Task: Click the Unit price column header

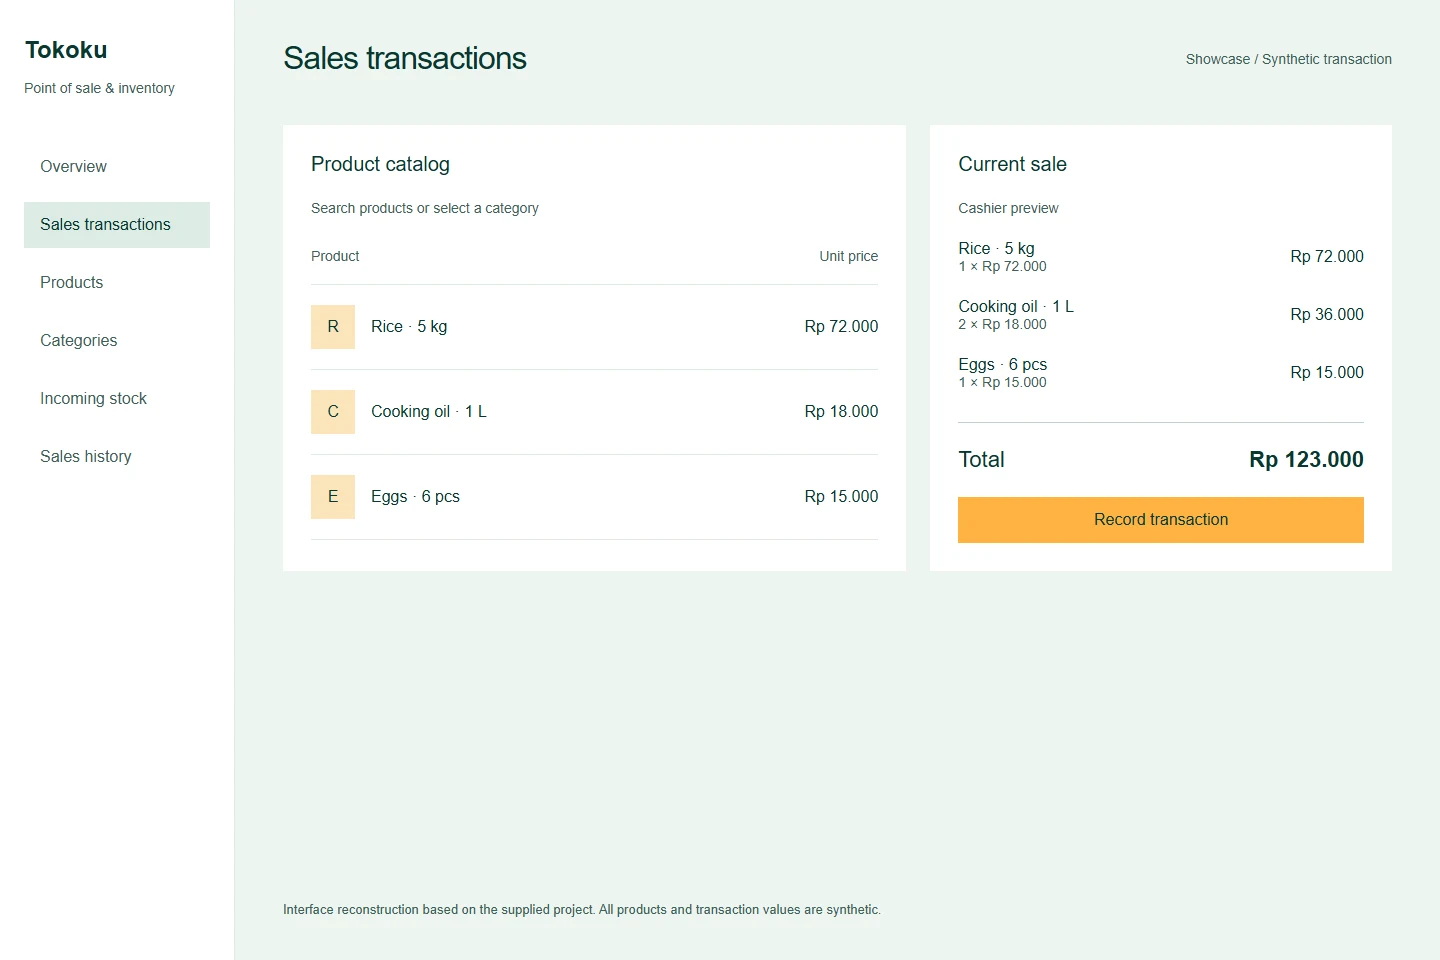Action: coord(849,256)
